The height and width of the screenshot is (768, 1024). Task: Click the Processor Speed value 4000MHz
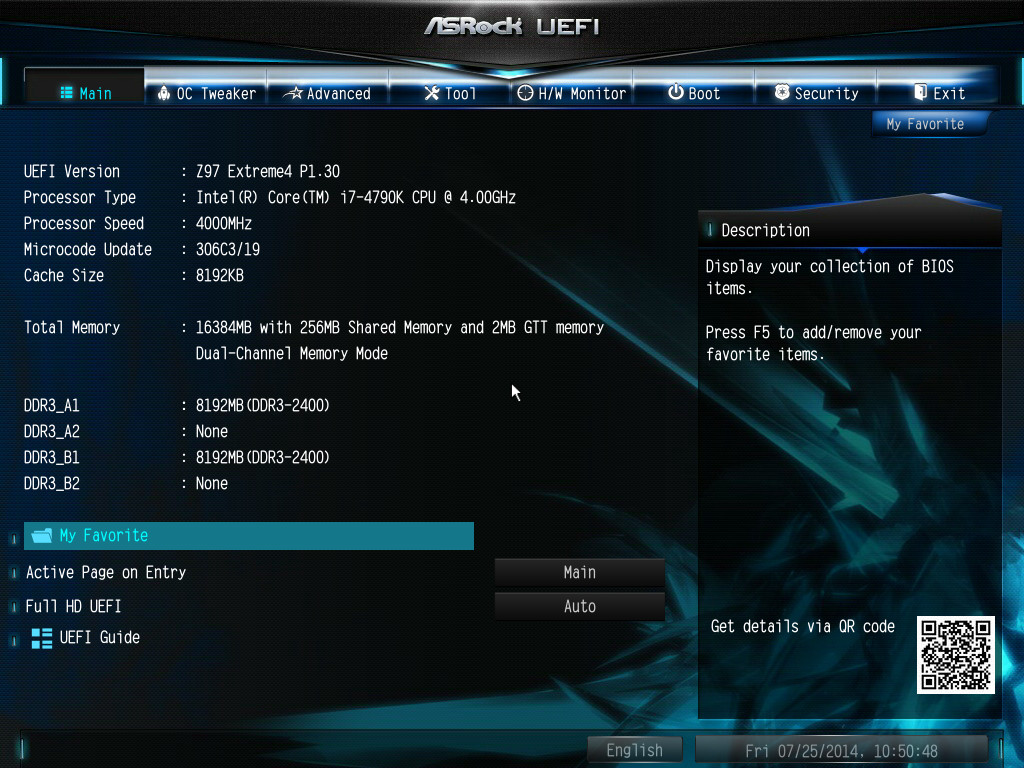coord(223,223)
